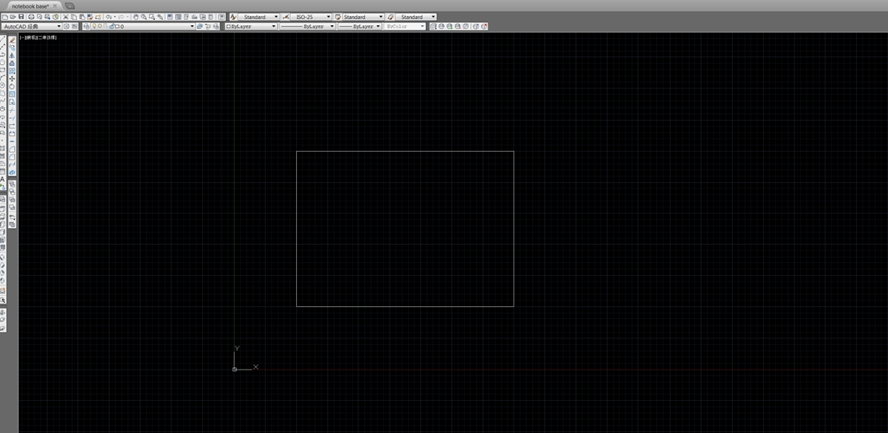Open the table style Standard dropdown
The width and height of the screenshot is (888, 433).
pyautogui.click(x=363, y=17)
